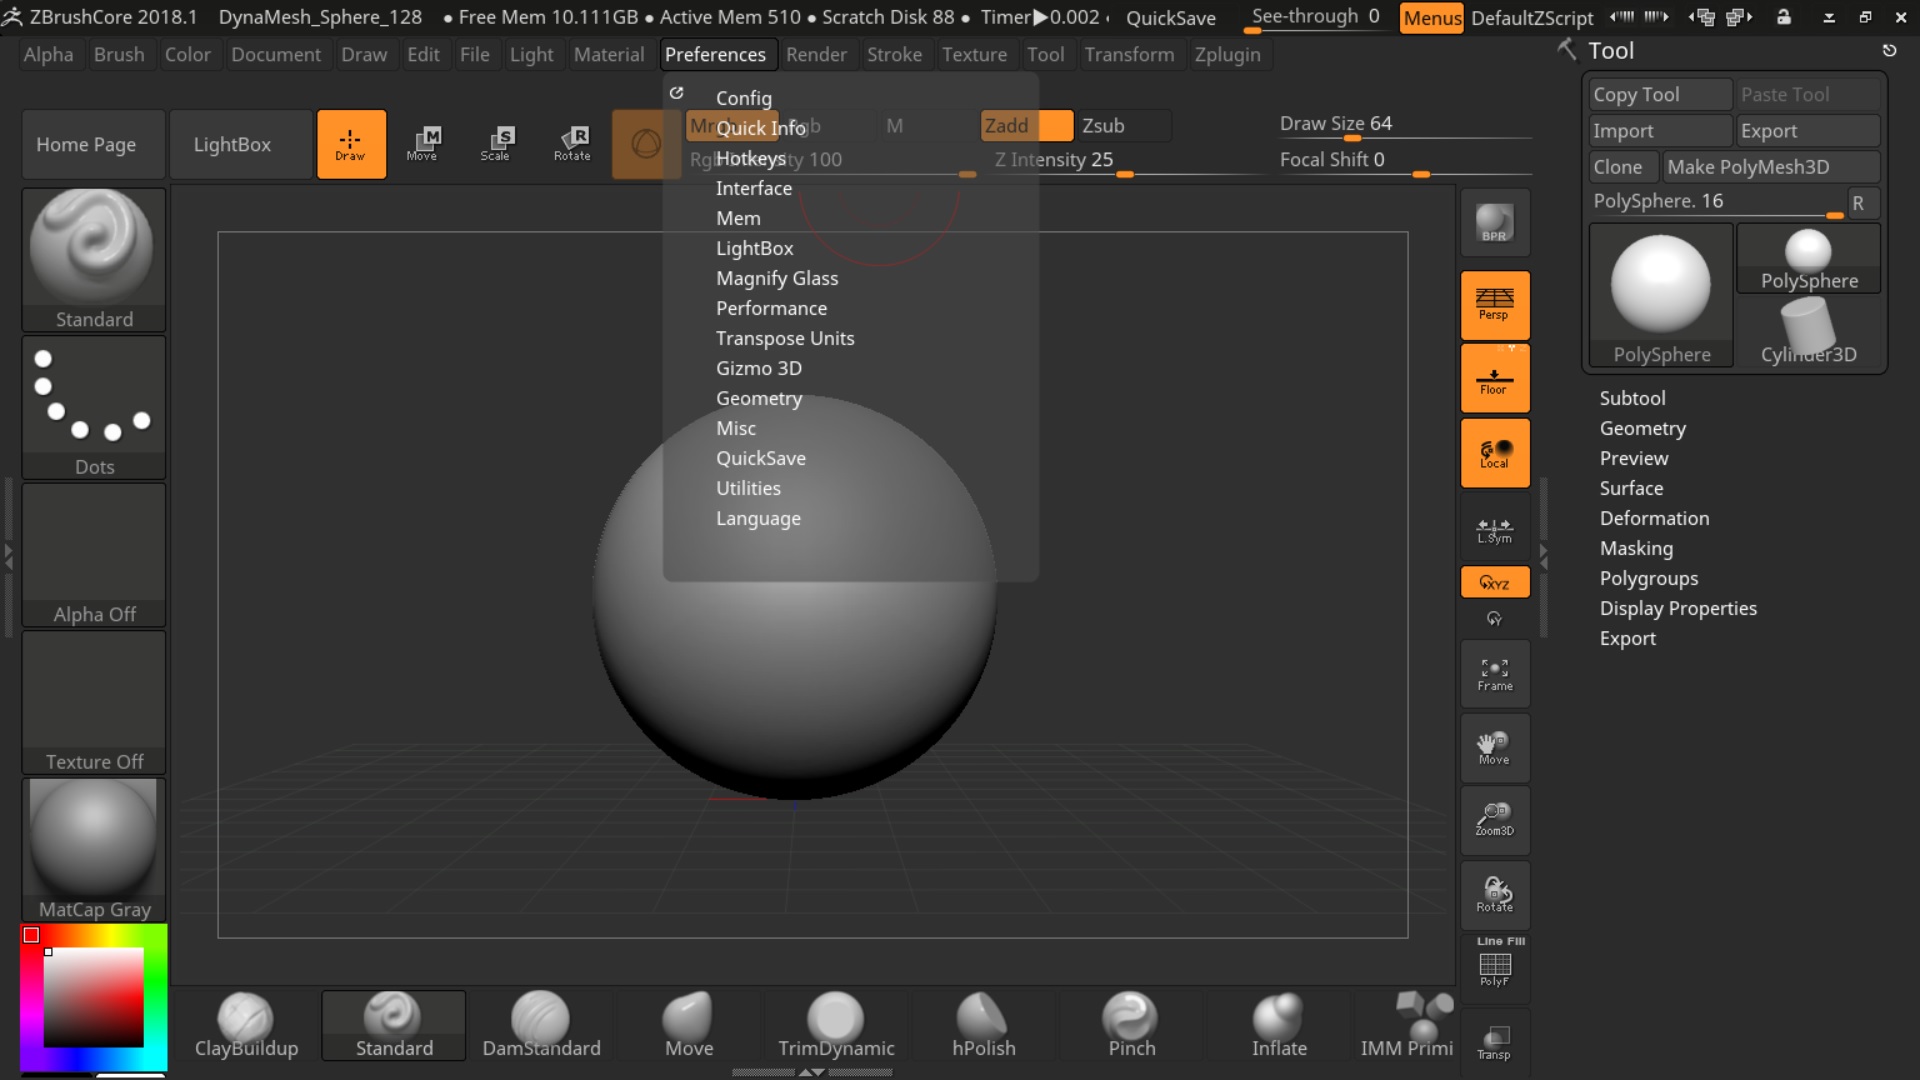This screenshot has height=1080, width=1920.
Task: Activate the Move transform icon
Action: pos(422,144)
